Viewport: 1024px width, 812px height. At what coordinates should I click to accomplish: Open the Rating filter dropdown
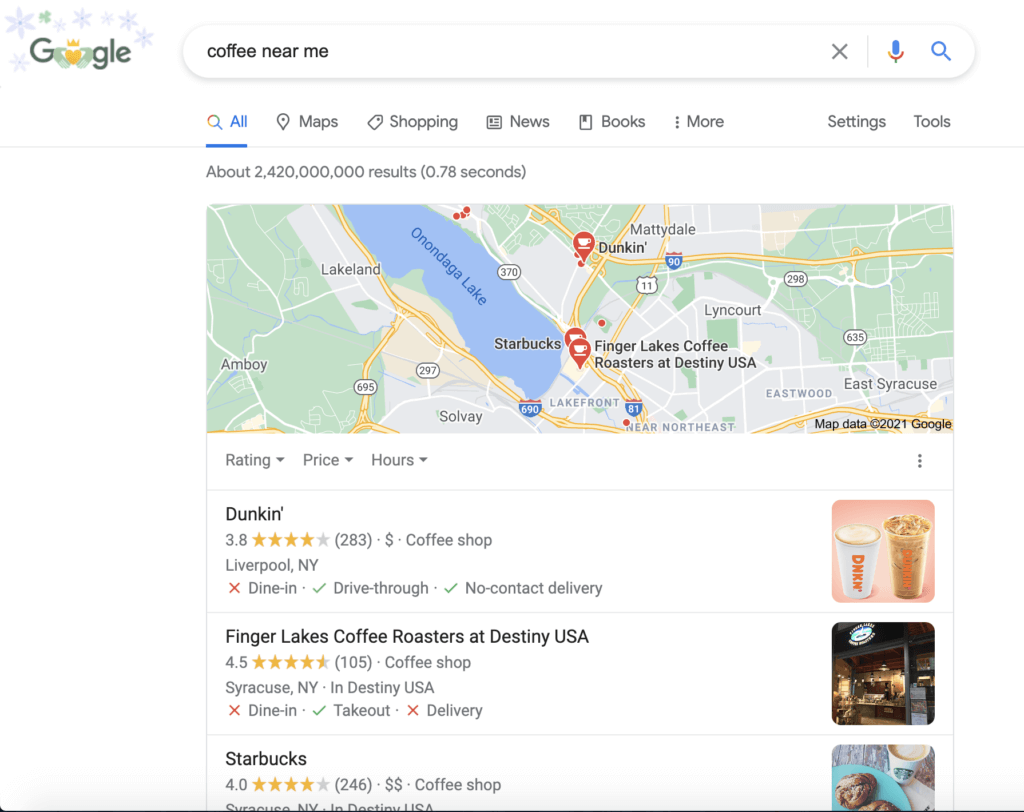[x=254, y=460]
